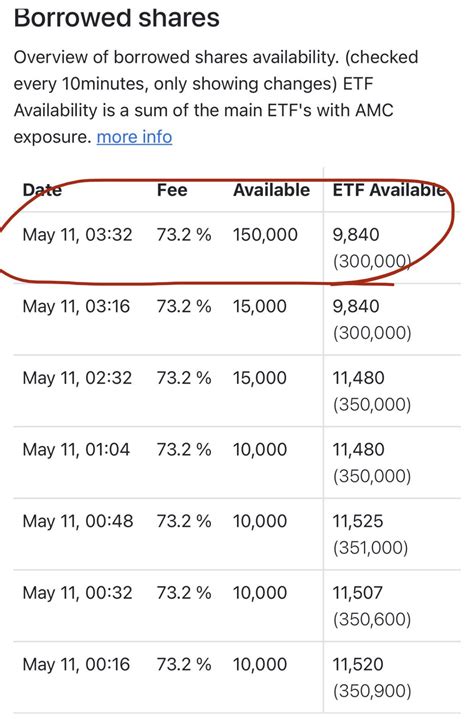
Task: Select the May 11, 03:16 date cell
Action: [x=77, y=306]
